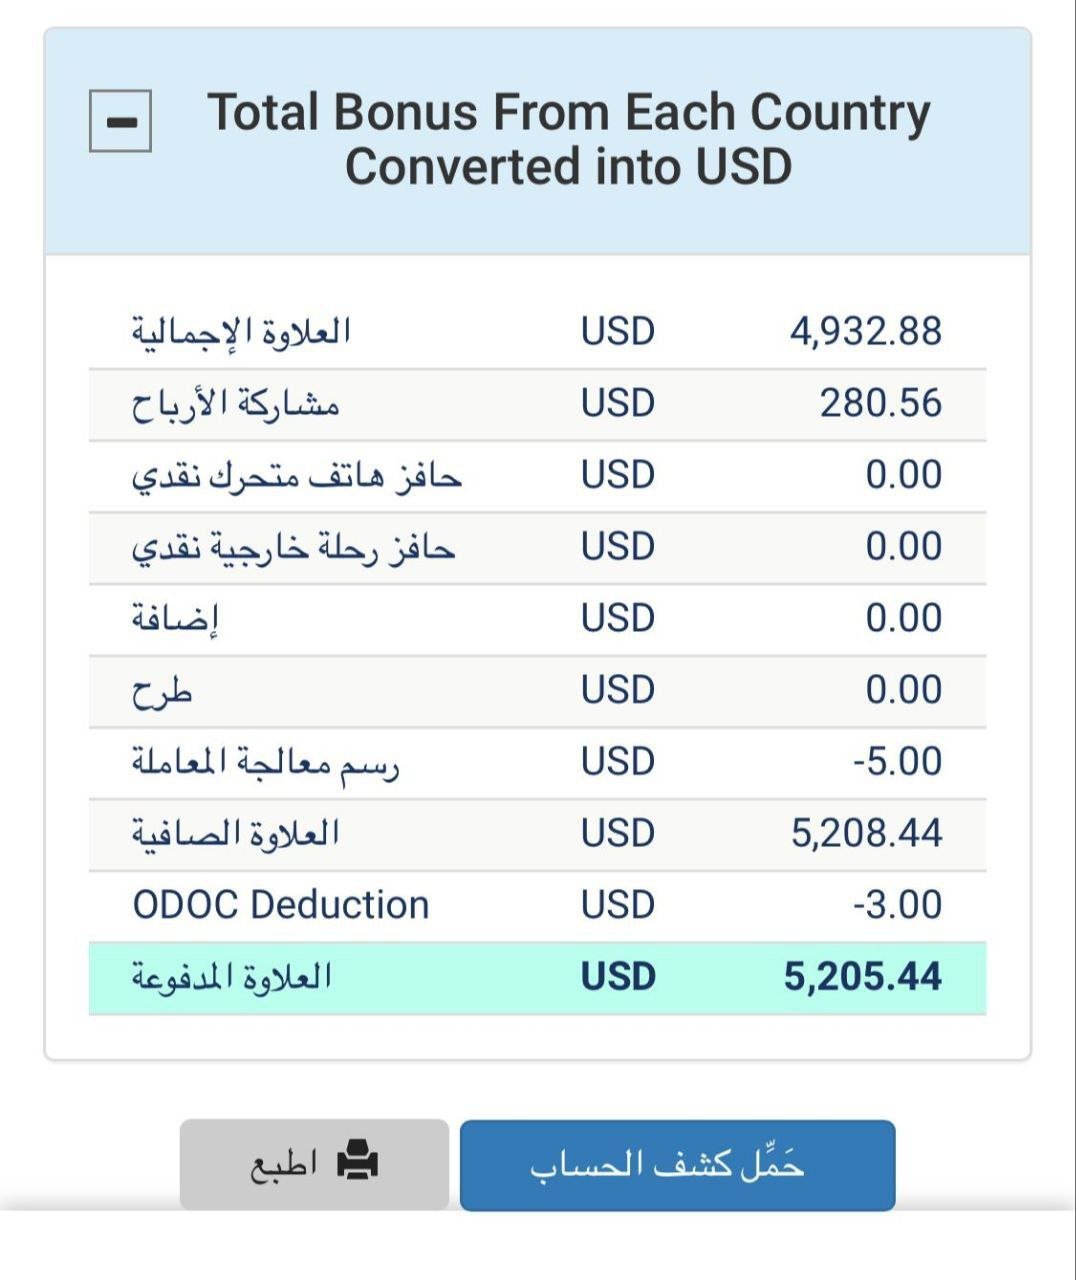Image resolution: width=1076 pixels, height=1280 pixels.
Task: Select the paid bonus total 5,205.44
Action: (862, 977)
